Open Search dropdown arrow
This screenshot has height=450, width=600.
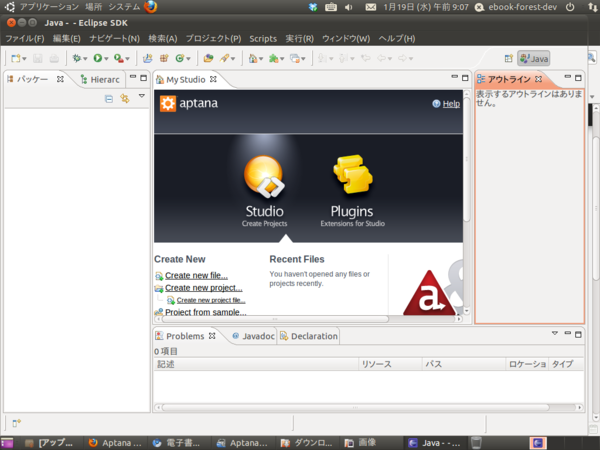pos(233,59)
